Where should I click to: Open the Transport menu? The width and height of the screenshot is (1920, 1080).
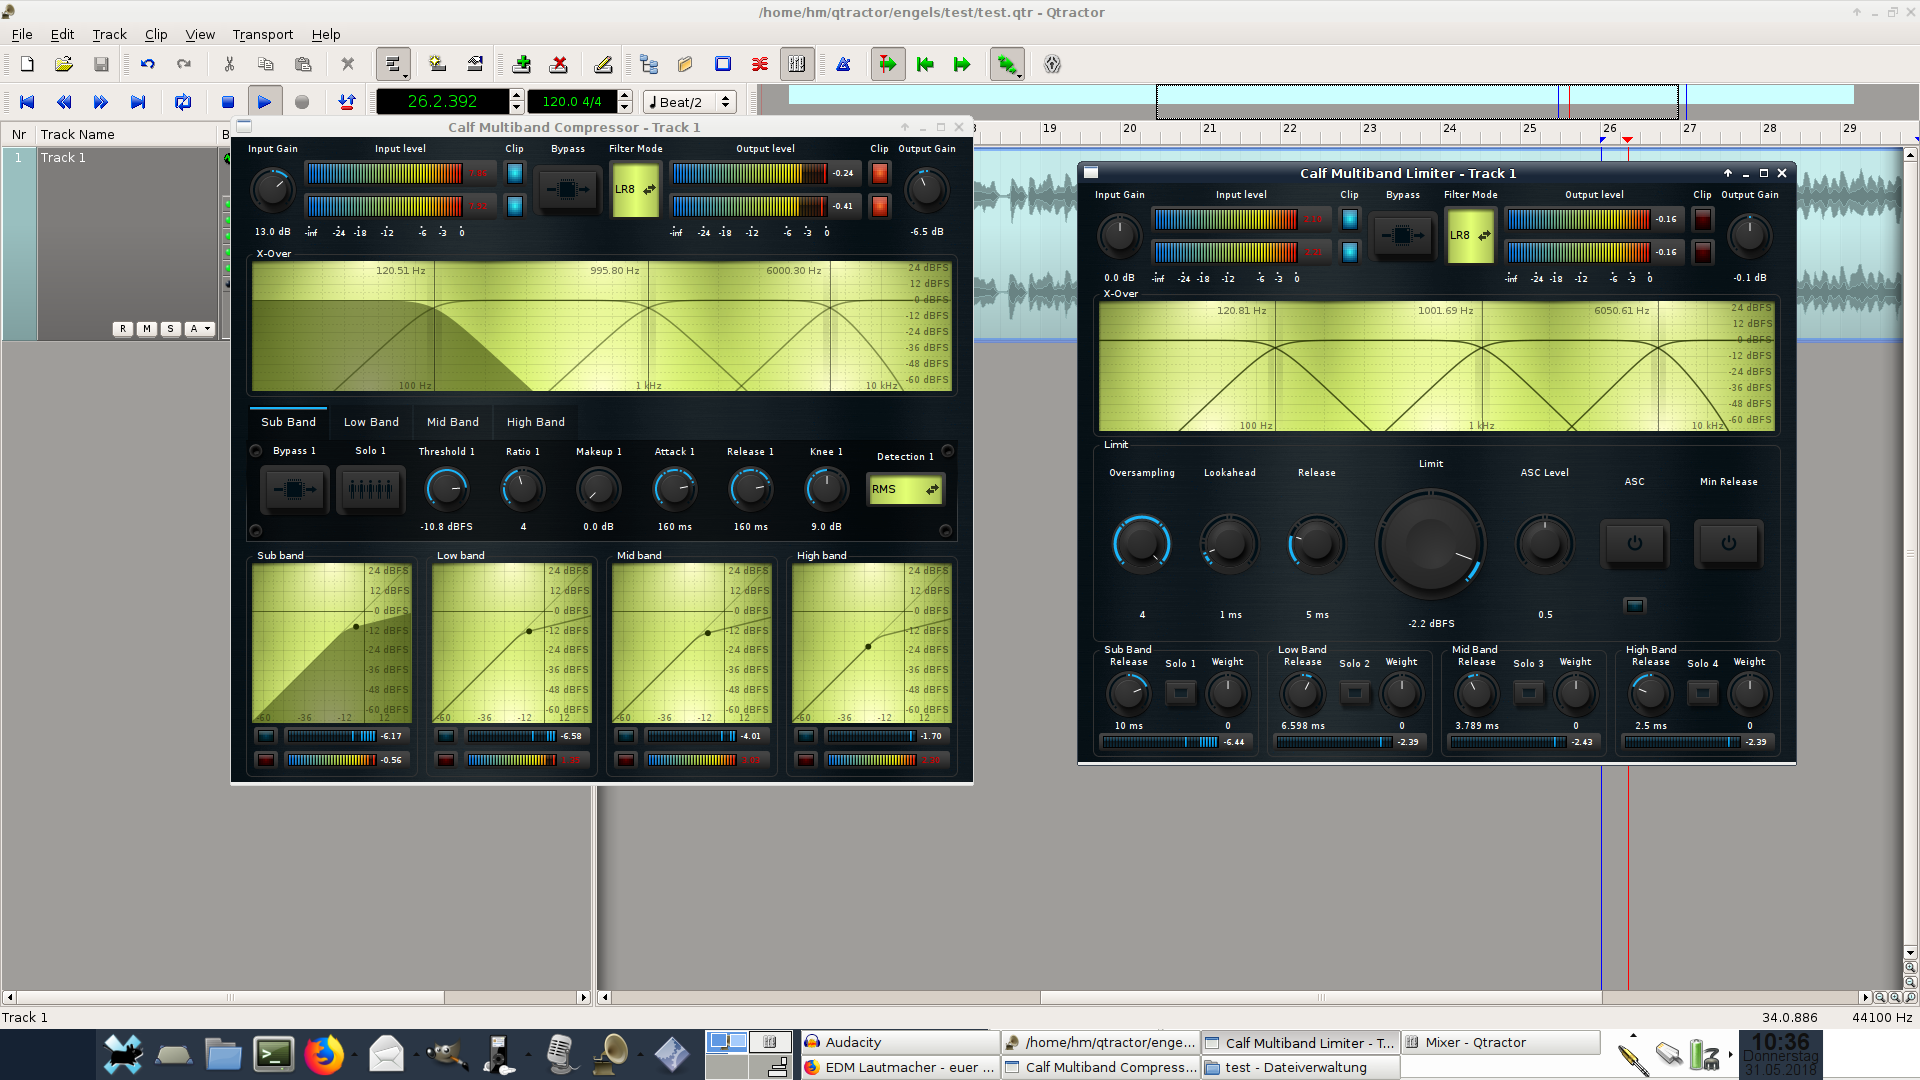(x=262, y=34)
